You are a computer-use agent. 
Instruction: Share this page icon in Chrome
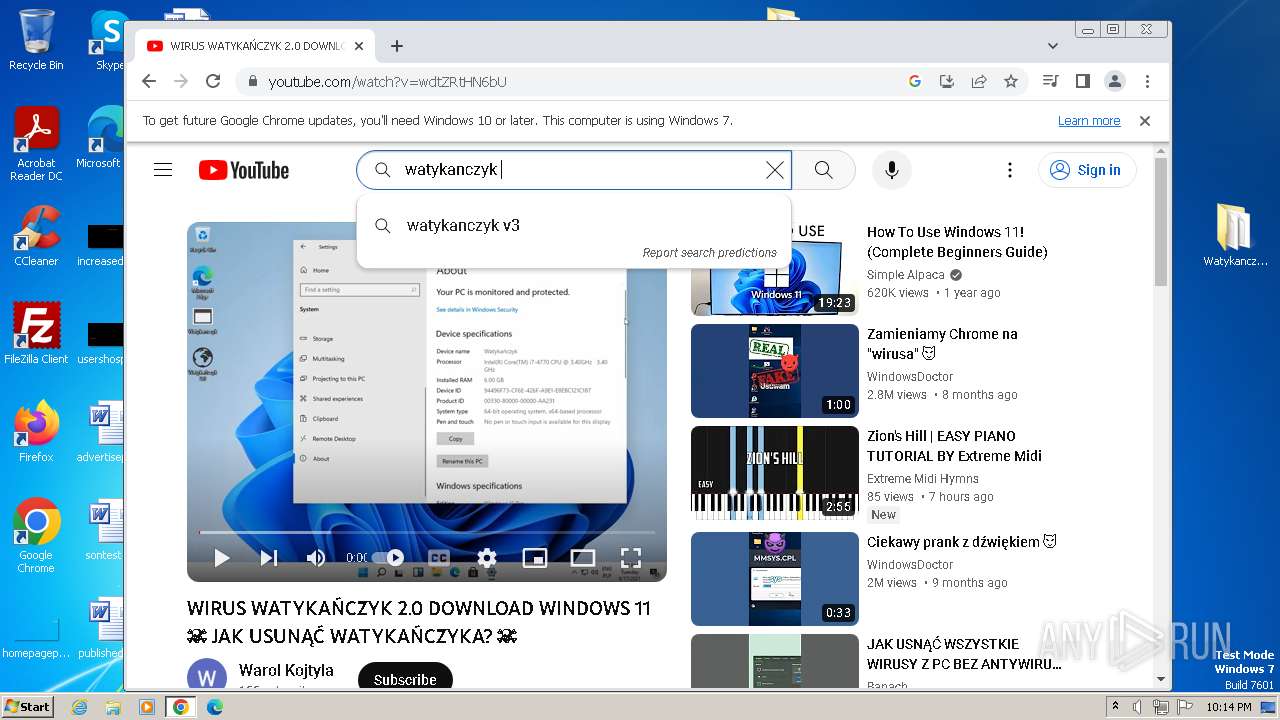click(x=979, y=82)
